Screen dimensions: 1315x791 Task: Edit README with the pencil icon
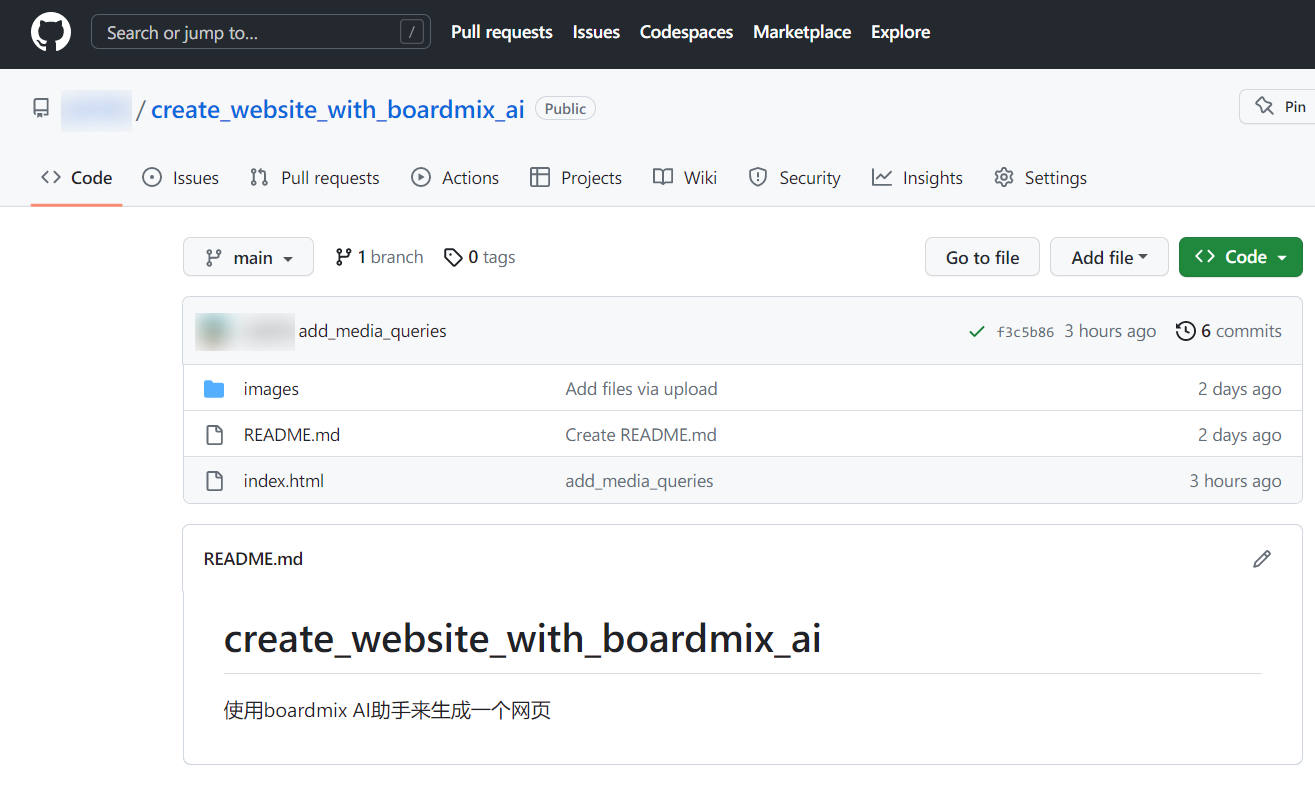1262,559
